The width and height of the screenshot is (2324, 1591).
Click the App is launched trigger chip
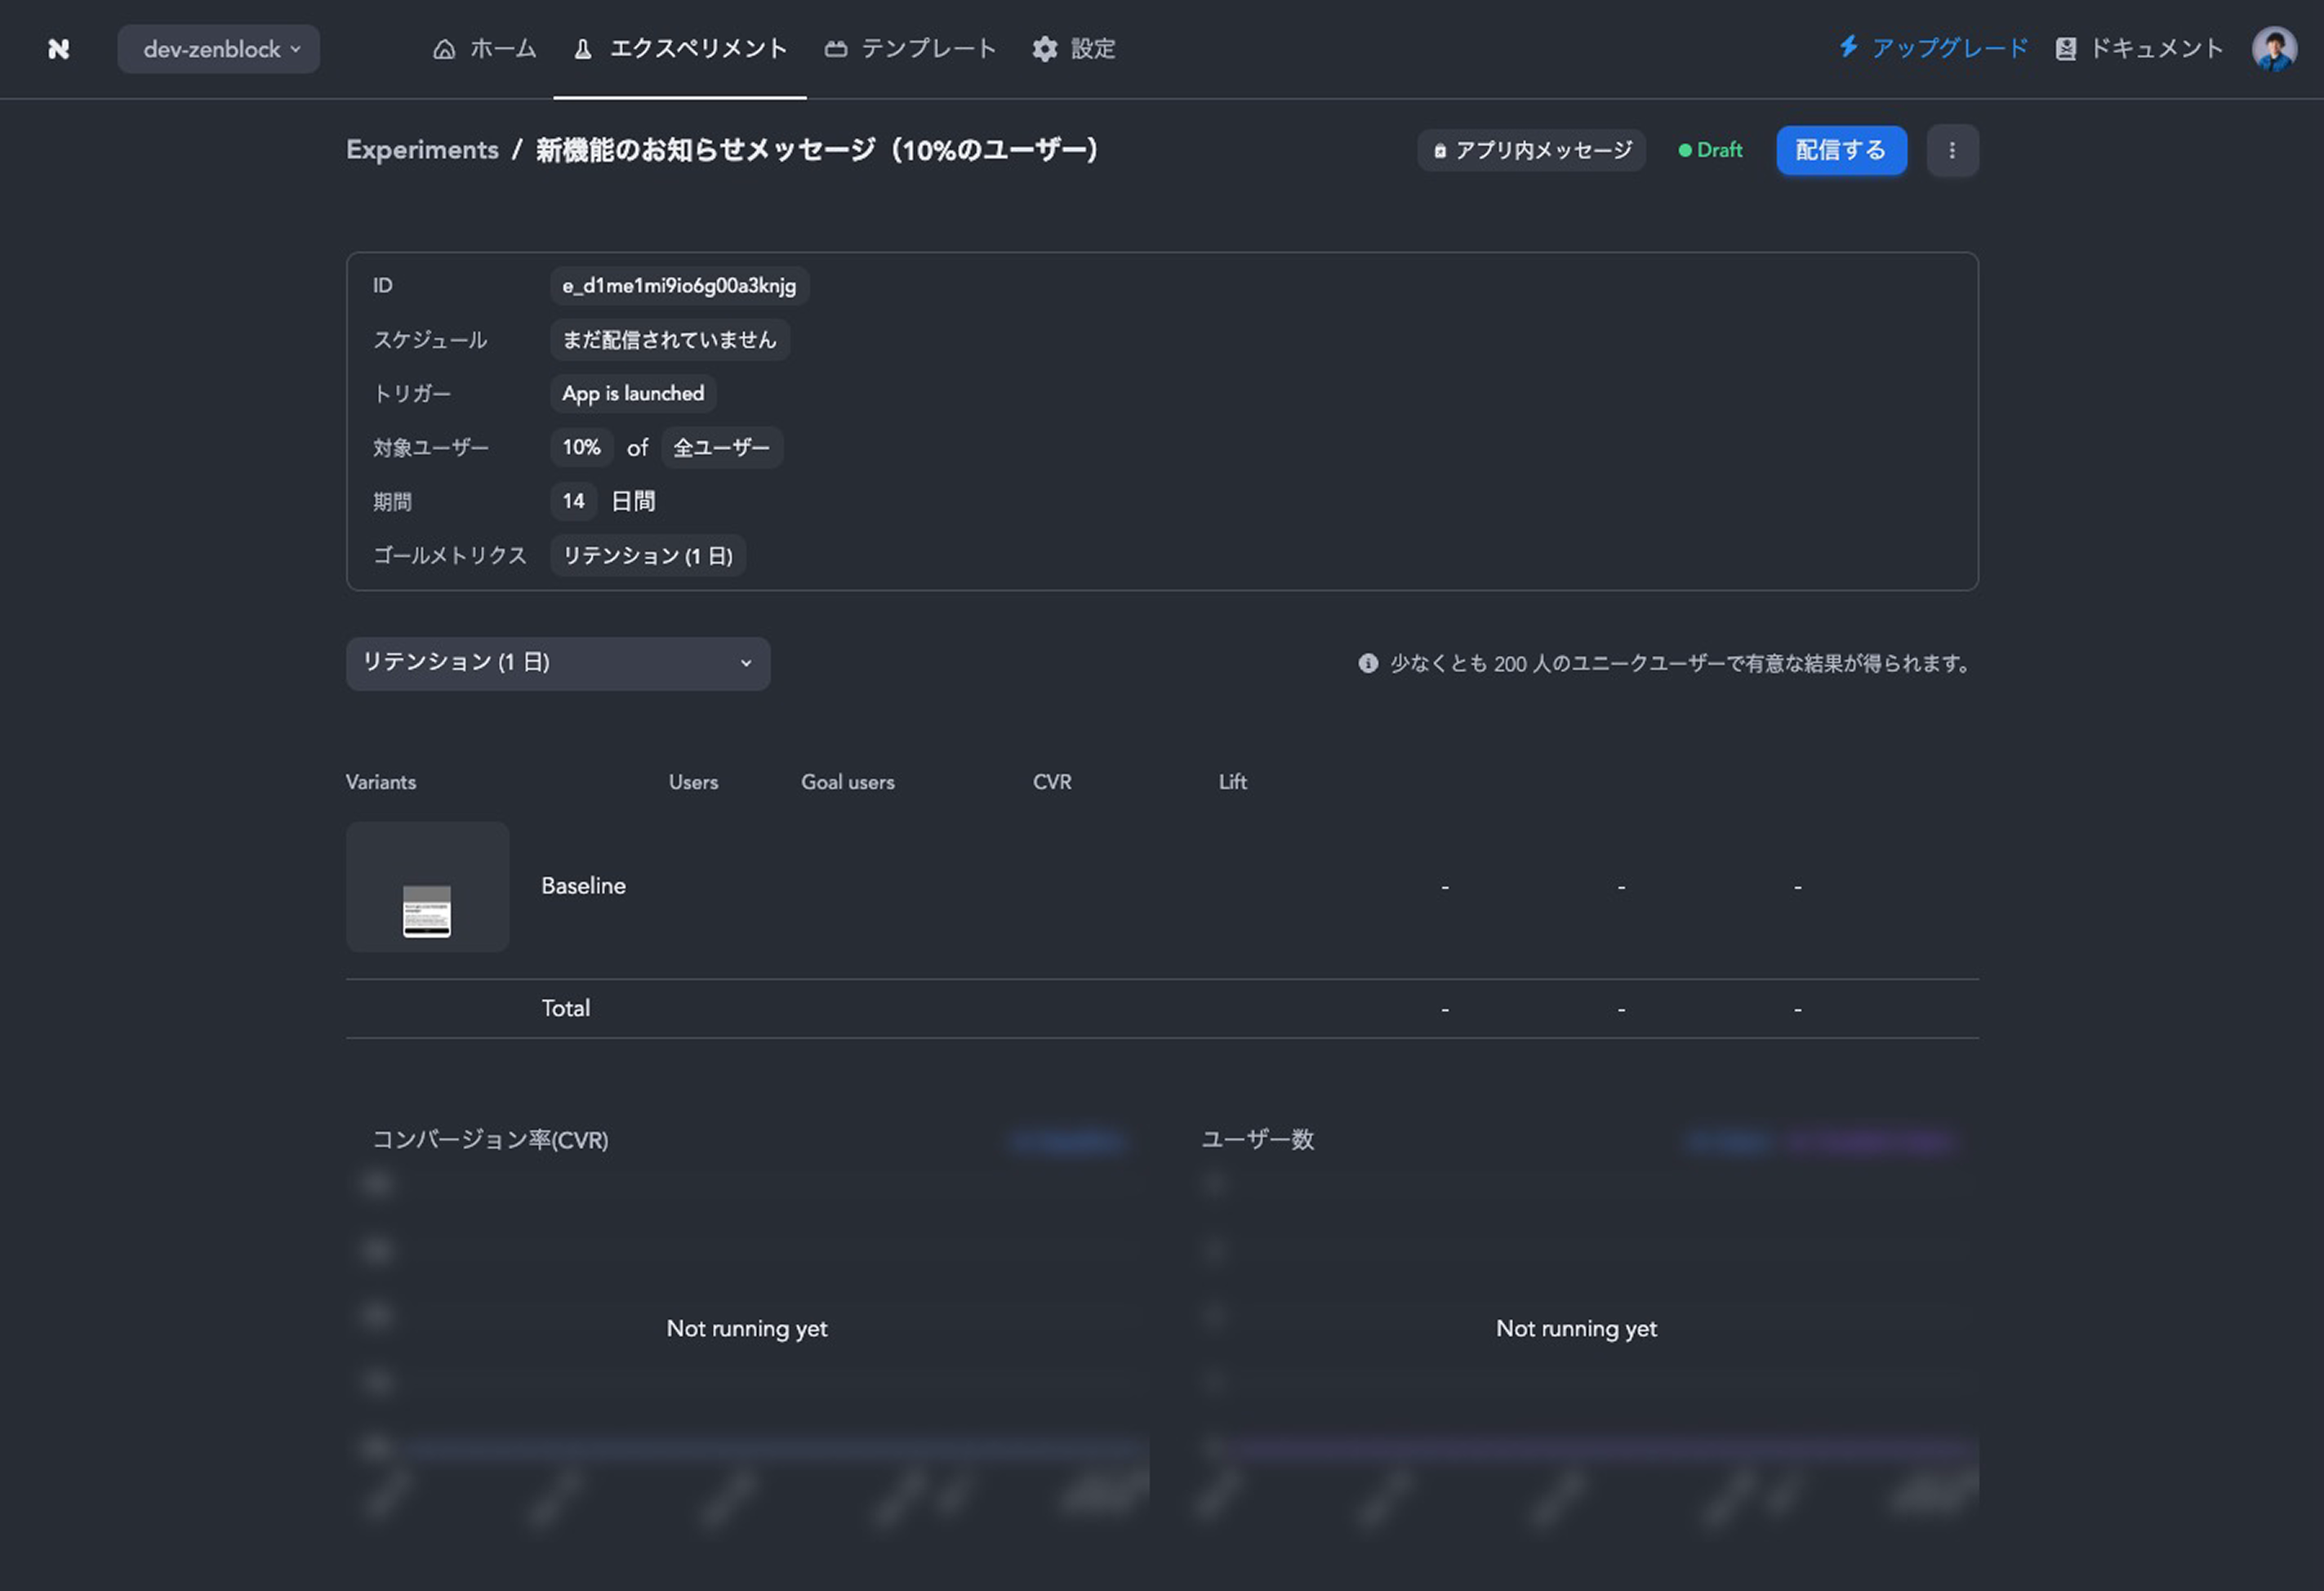coord(633,394)
